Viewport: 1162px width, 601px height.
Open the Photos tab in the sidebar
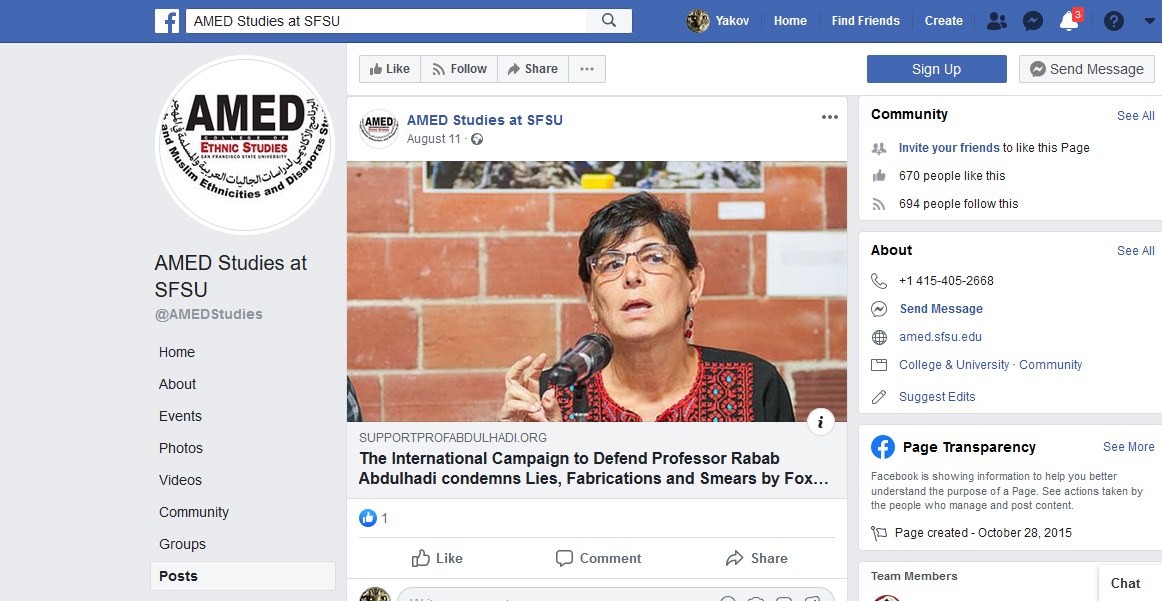pyautogui.click(x=181, y=448)
